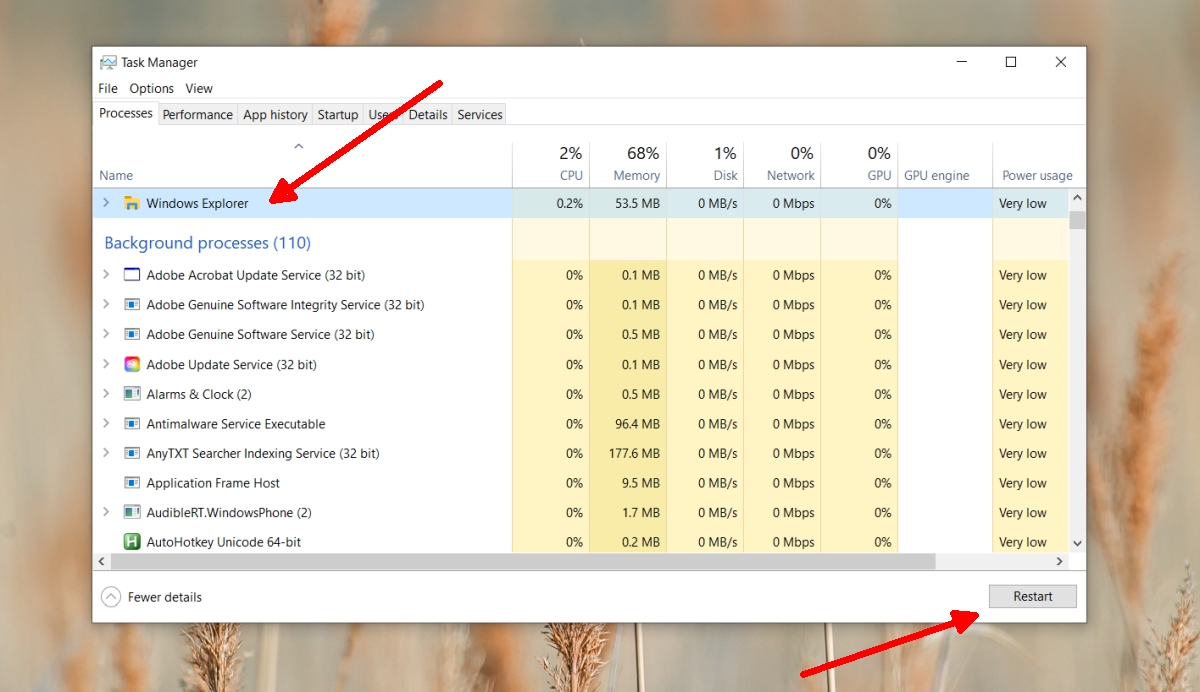Click the Task Manager title bar icon
Image resolution: width=1200 pixels, height=692 pixels.
pyautogui.click(x=108, y=62)
